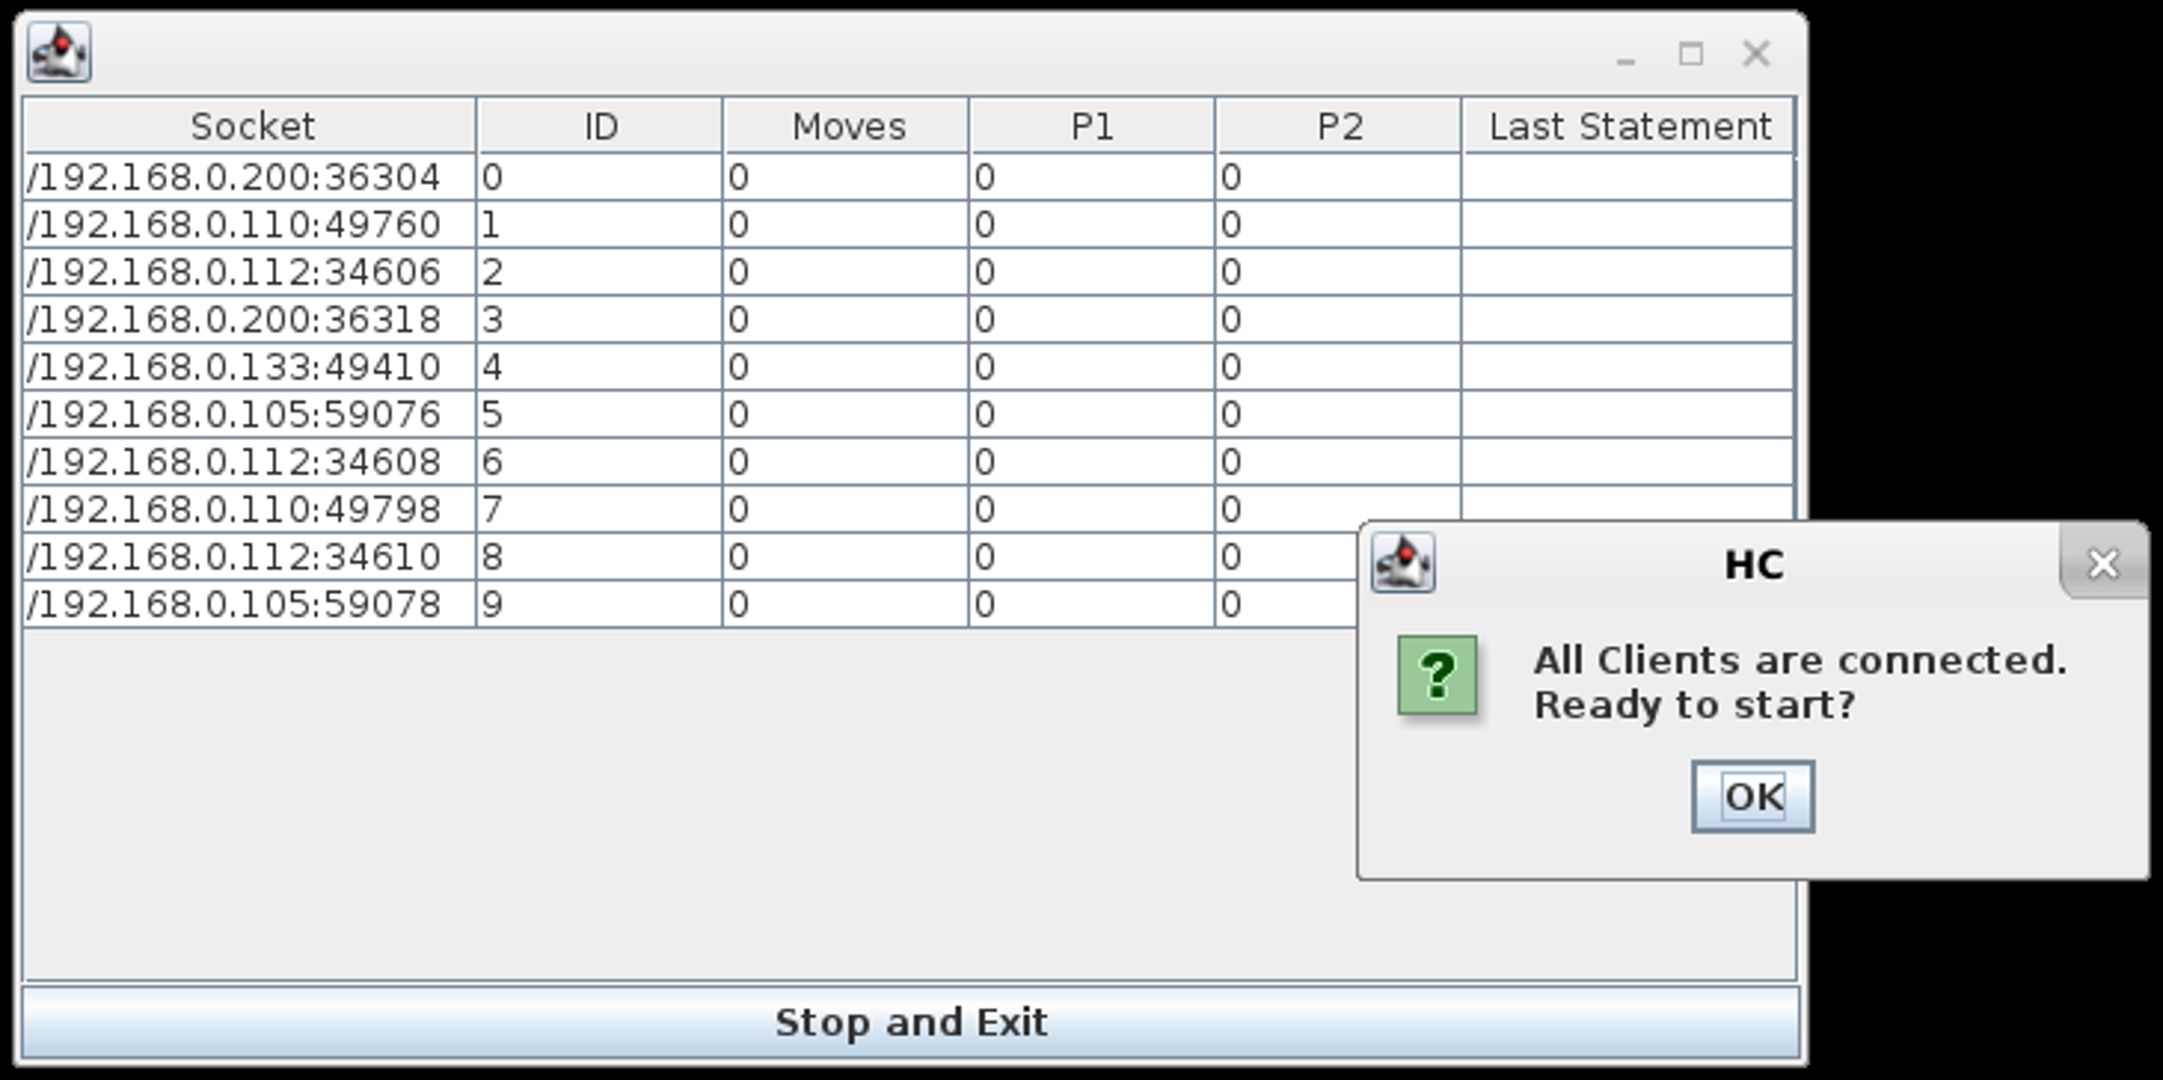Click the P2 column header
This screenshot has width=2163, height=1080.
coord(1339,127)
